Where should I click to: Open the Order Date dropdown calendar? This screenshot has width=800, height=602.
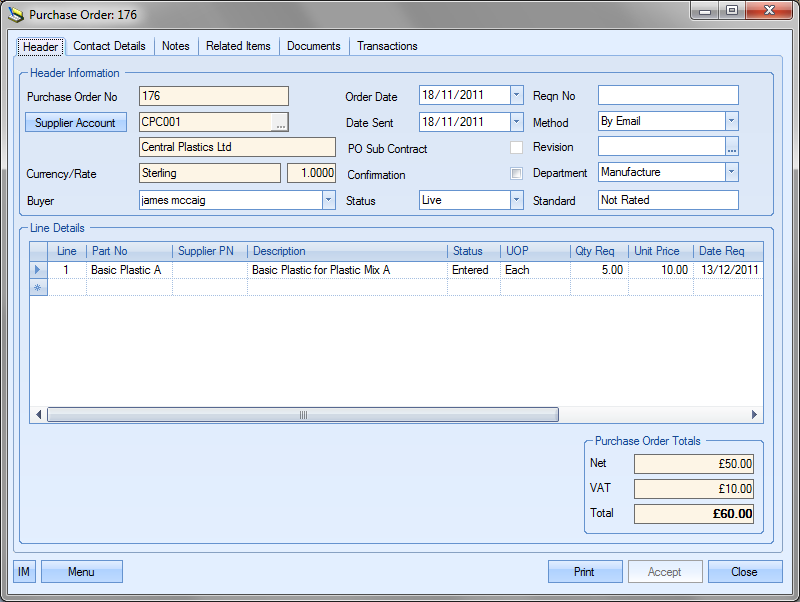[516, 96]
